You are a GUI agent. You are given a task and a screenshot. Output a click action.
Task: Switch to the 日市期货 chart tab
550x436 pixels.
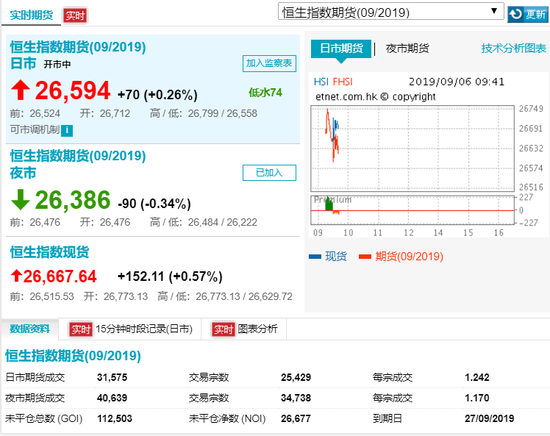pyautogui.click(x=341, y=48)
